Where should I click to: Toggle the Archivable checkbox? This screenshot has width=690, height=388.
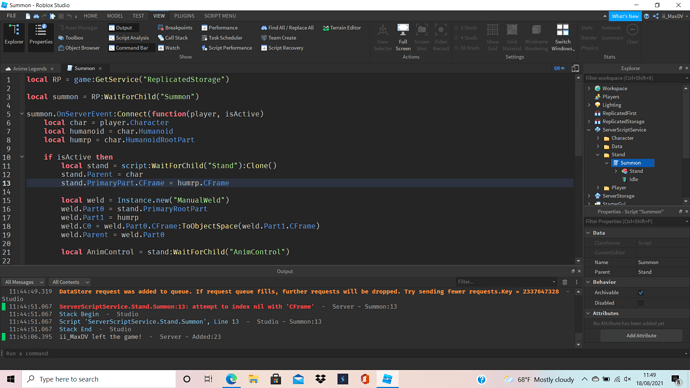tap(641, 293)
